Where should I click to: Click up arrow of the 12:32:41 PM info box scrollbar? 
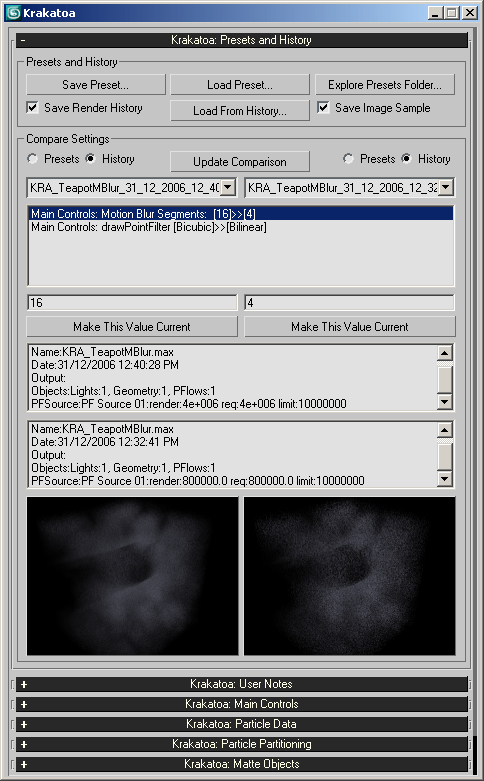pyautogui.click(x=445, y=429)
